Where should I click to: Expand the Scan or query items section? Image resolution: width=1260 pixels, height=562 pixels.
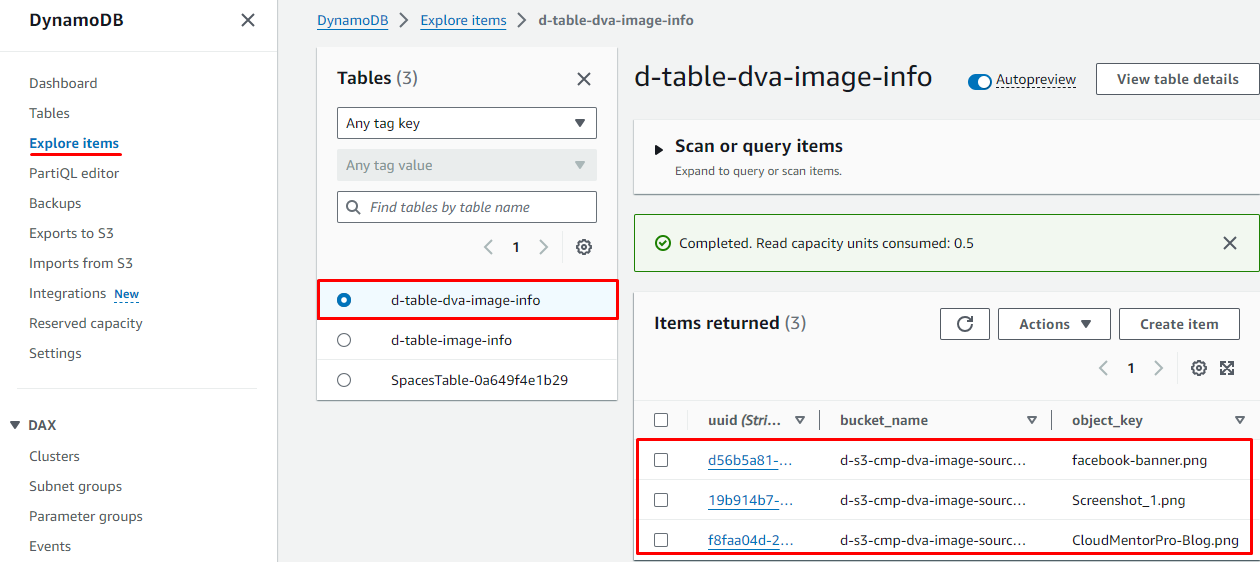tap(659, 149)
